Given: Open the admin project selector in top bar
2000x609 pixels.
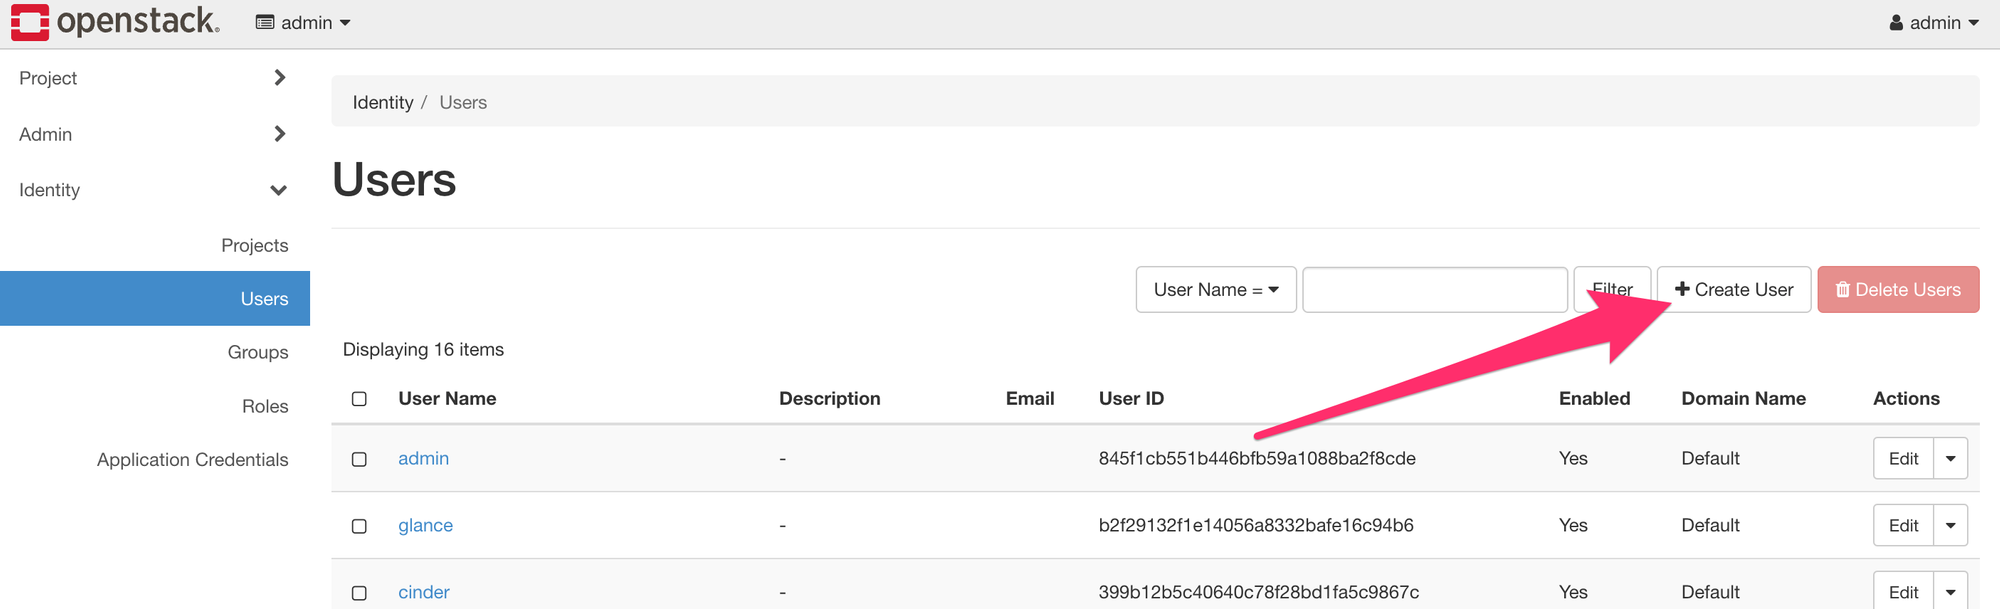Looking at the screenshot, I should click(303, 22).
